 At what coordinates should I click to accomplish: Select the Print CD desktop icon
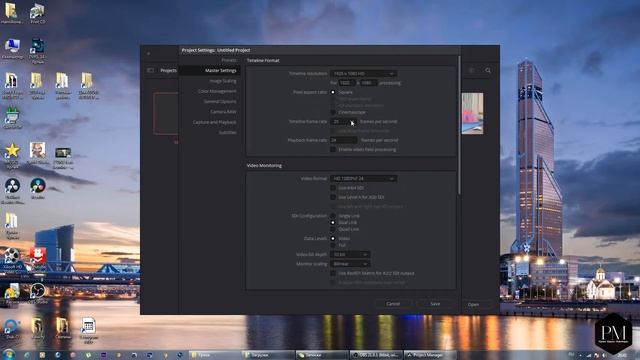point(38,13)
